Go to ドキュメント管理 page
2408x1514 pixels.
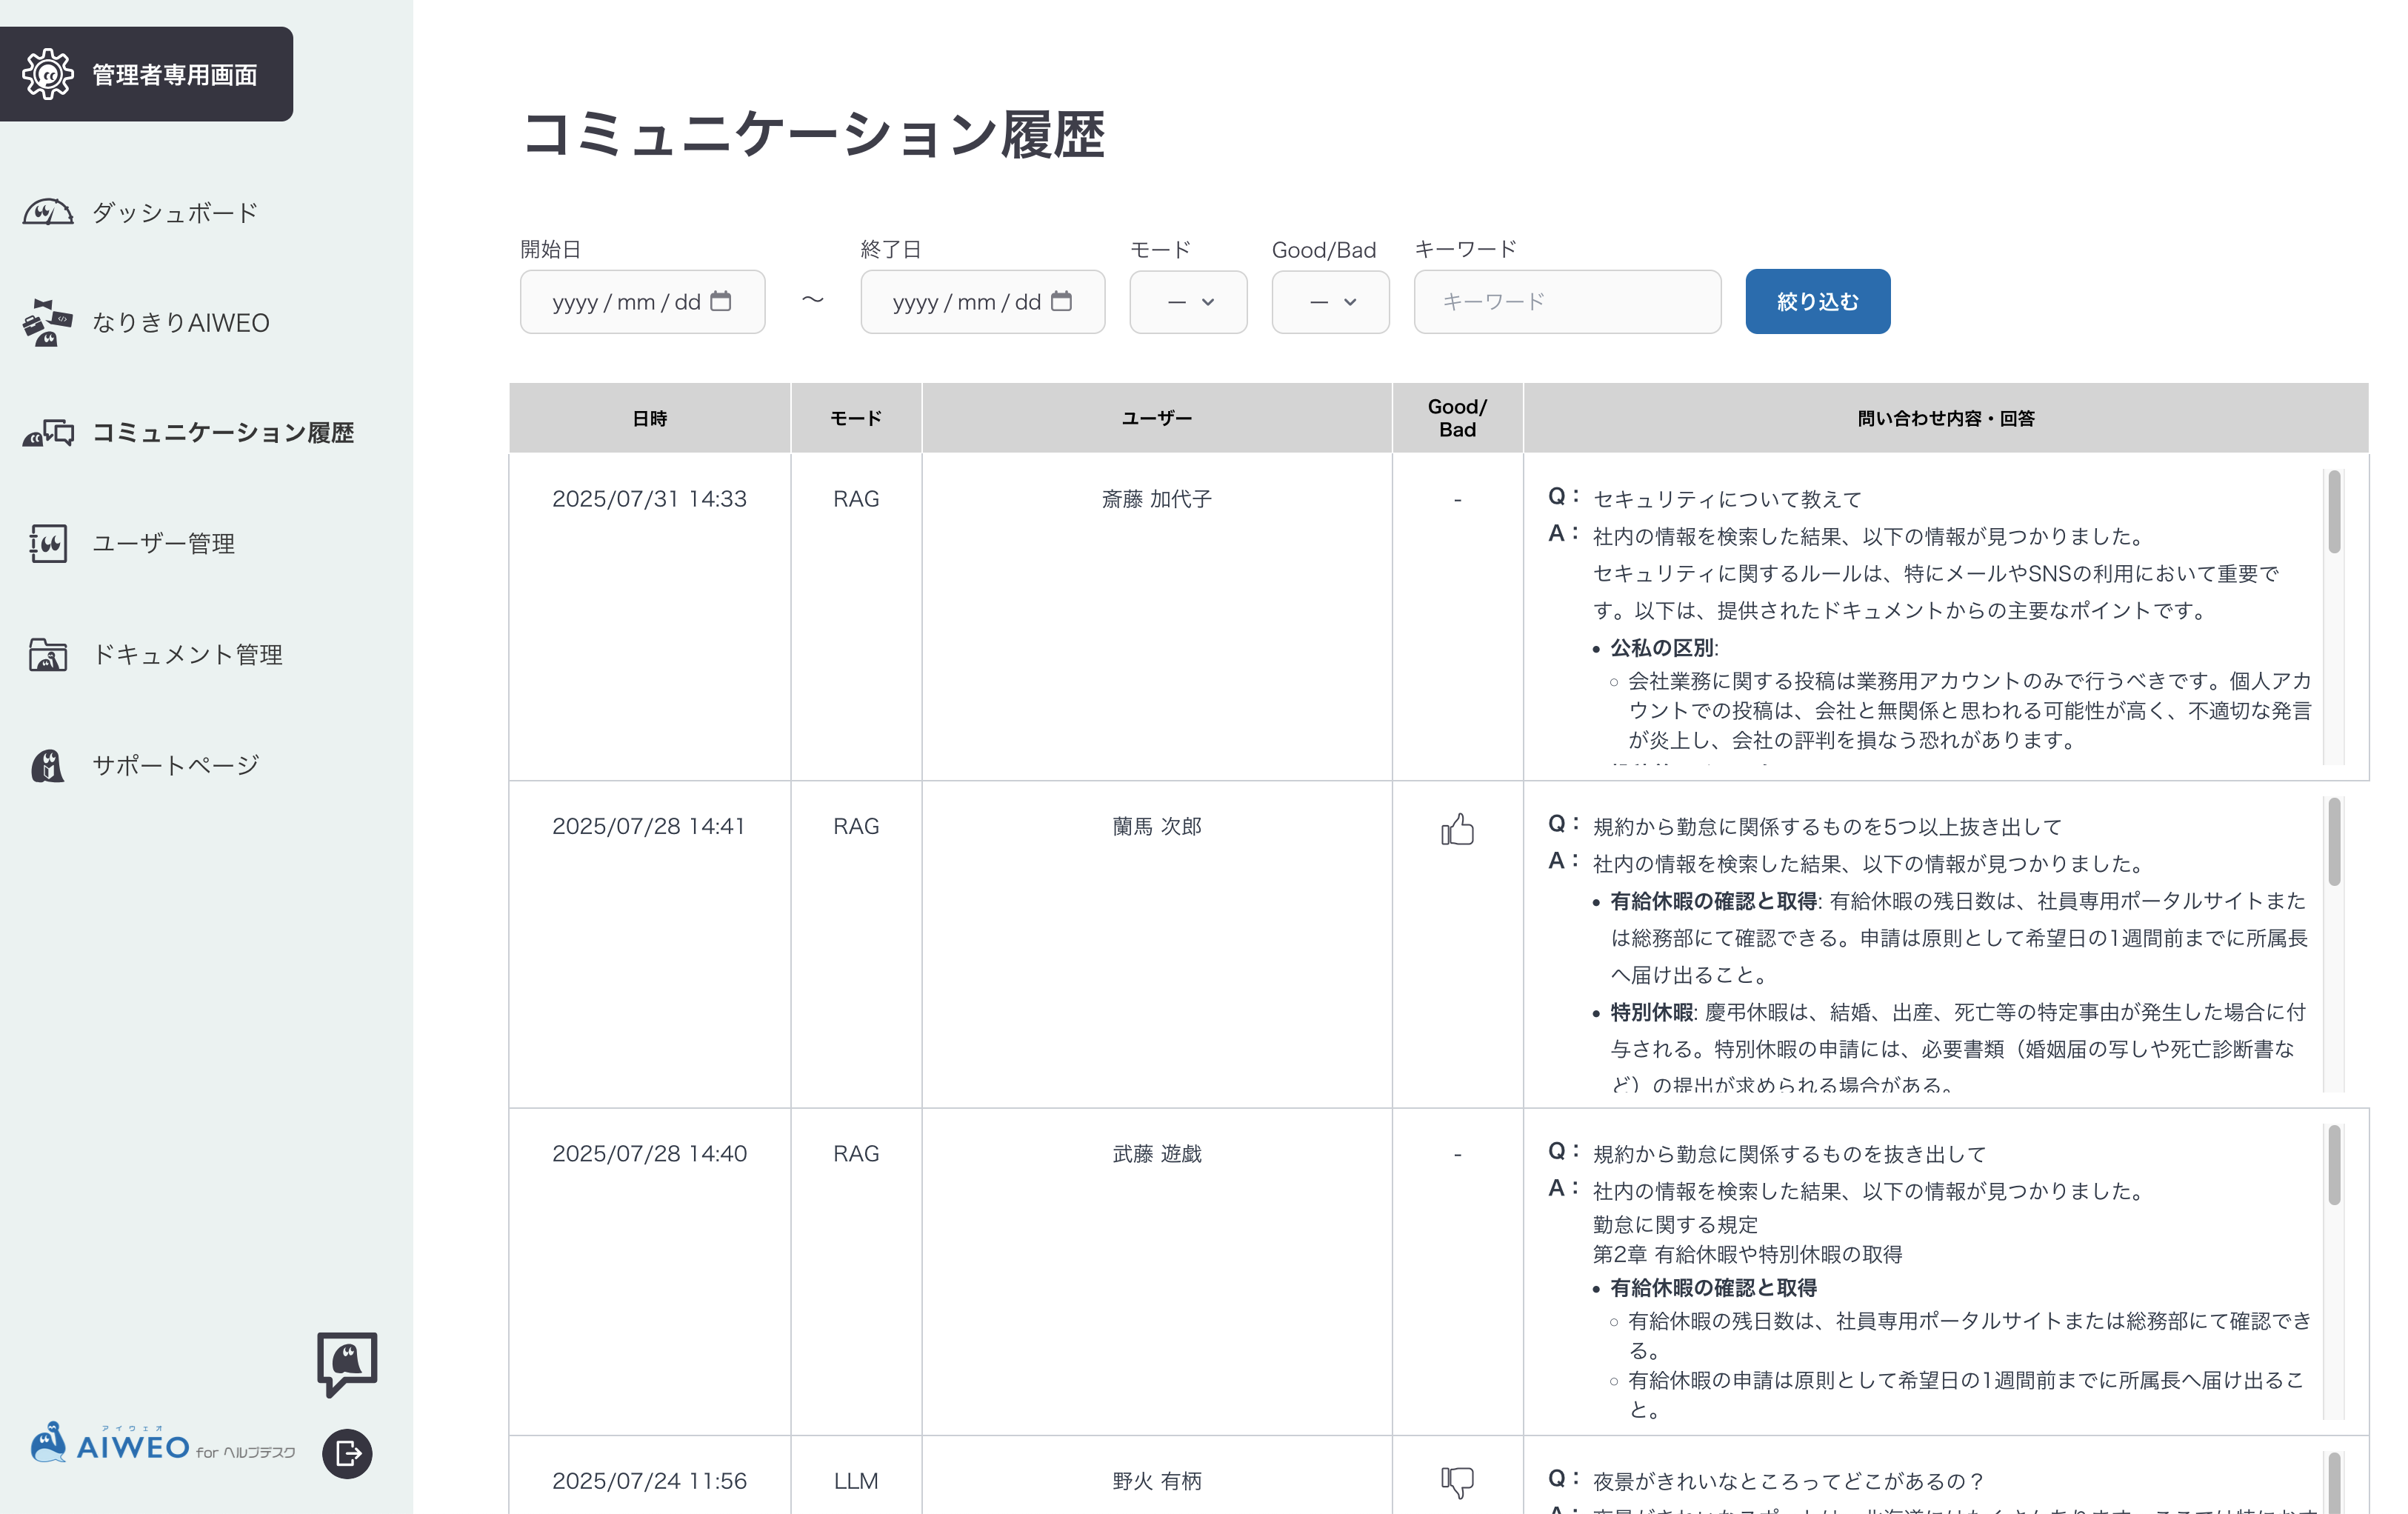(x=188, y=654)
